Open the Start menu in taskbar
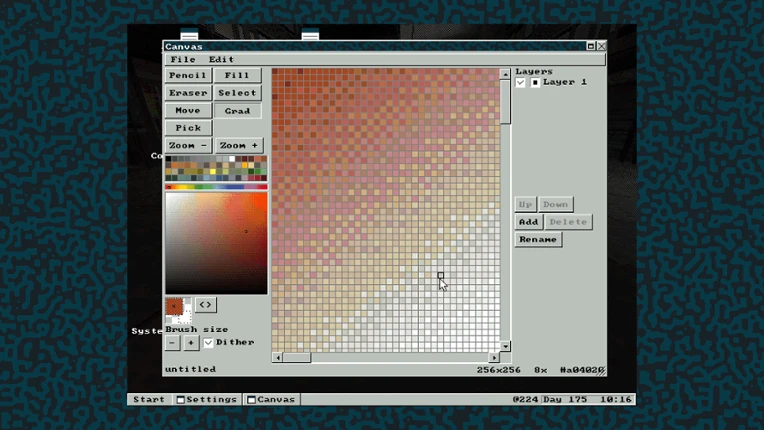 pyautogui.click(x=149, y=399)
